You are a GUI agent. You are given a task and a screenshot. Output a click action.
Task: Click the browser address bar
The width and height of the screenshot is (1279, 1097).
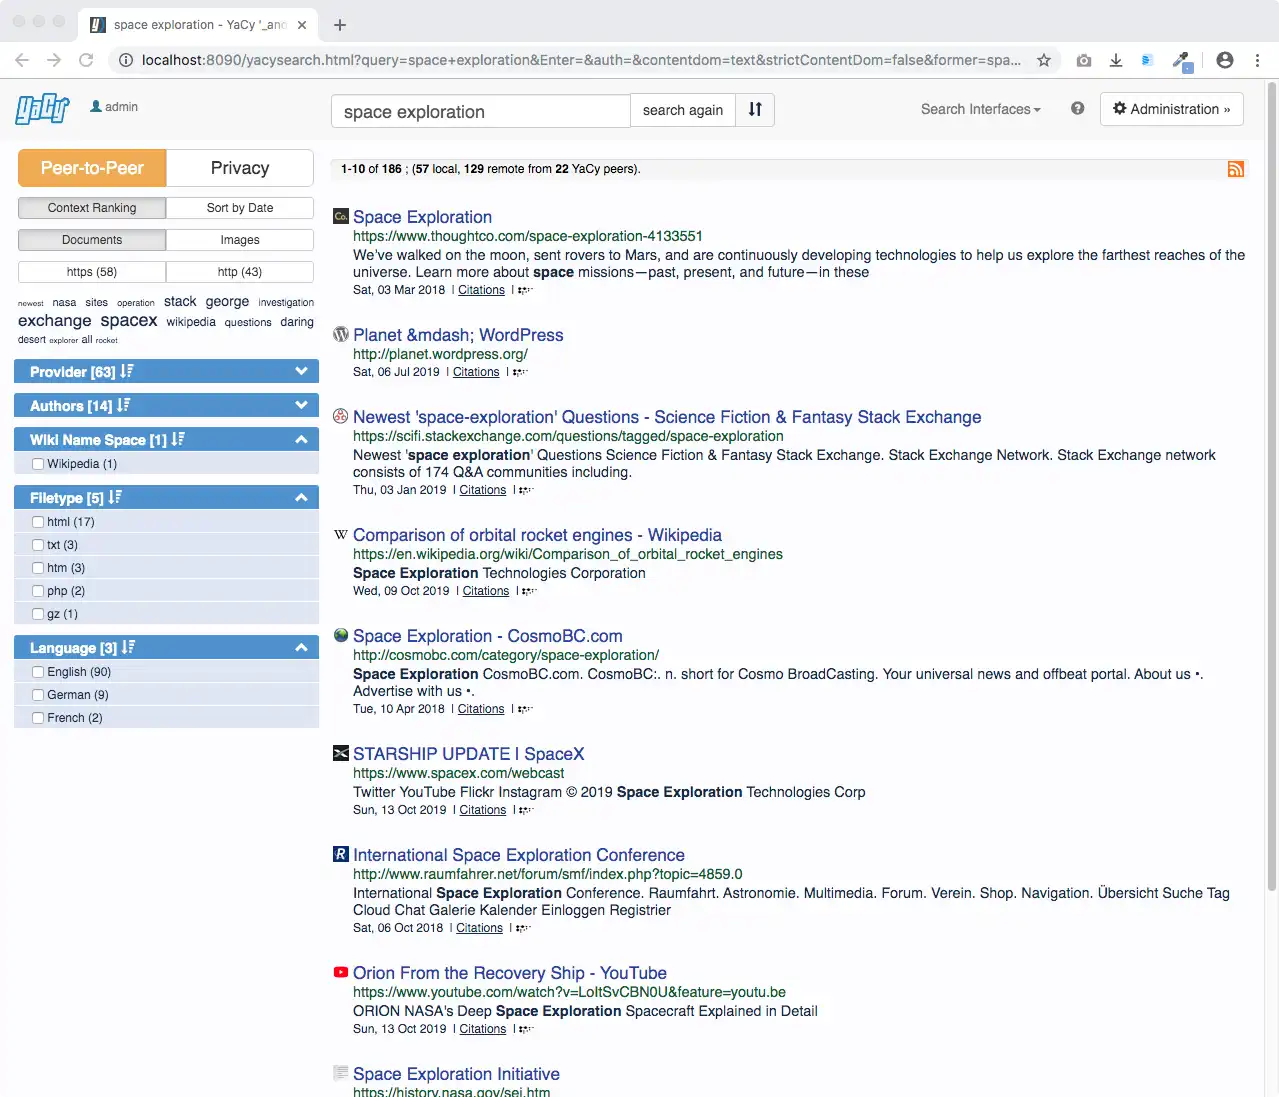(582, 60)
